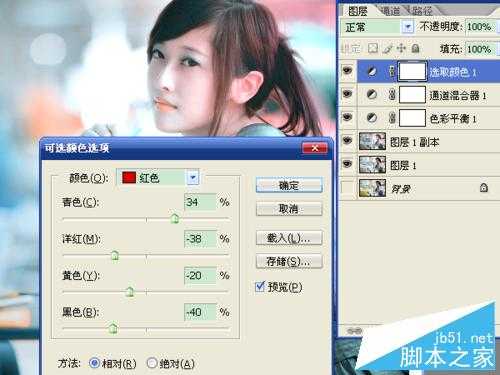Screen dimensions: 500x375
Task: Click the 黑色 value field showing -40
Action: click(200, 312)
